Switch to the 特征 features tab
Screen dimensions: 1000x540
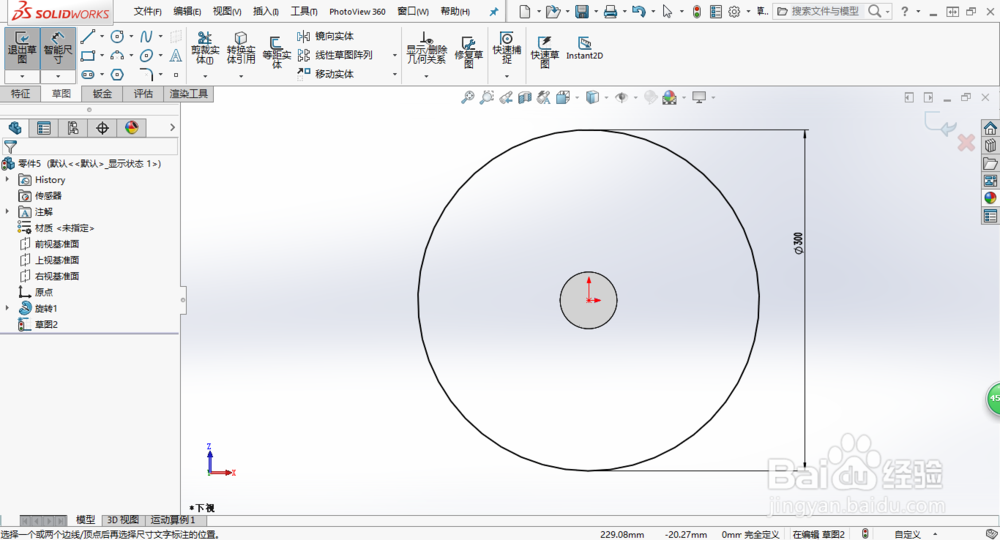[x=20, y=94]
